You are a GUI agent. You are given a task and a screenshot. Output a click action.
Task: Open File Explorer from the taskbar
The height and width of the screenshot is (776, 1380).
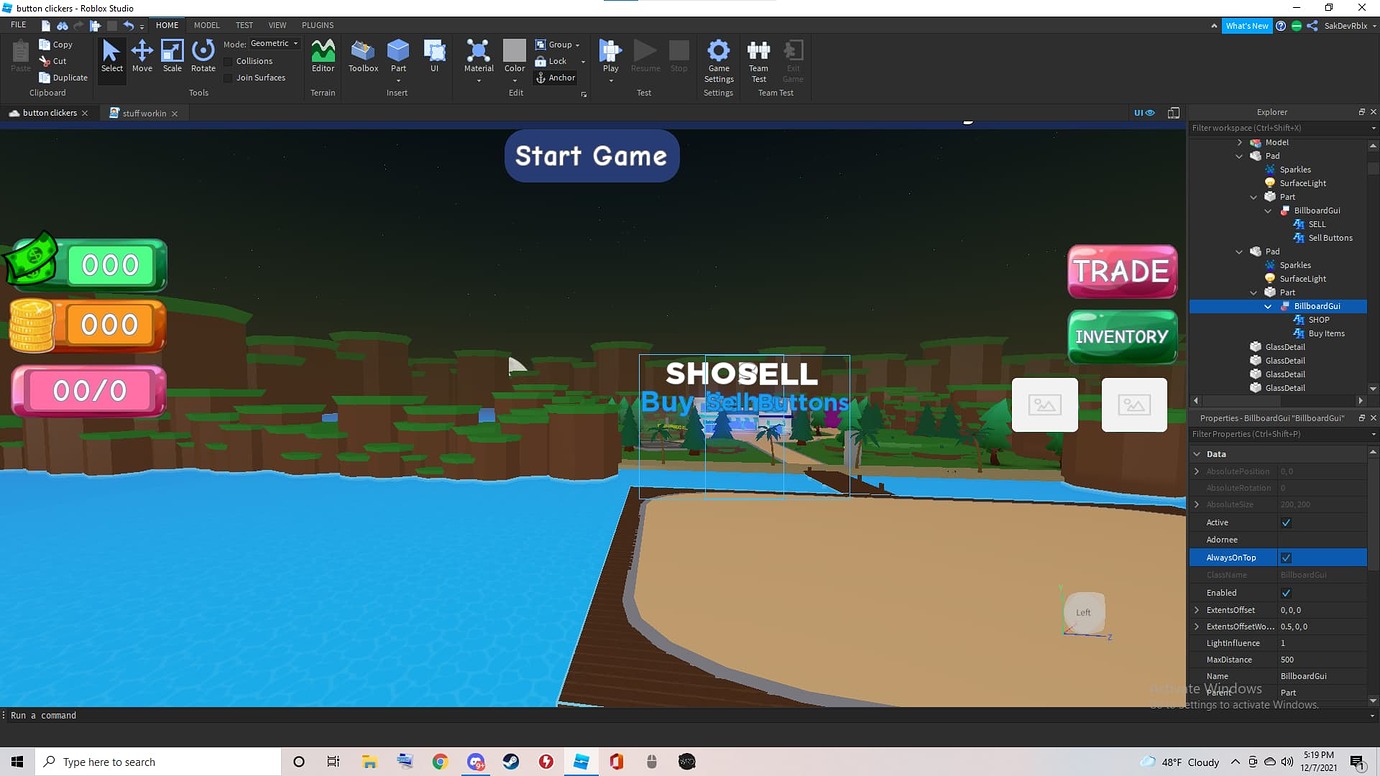coord(369,762)
